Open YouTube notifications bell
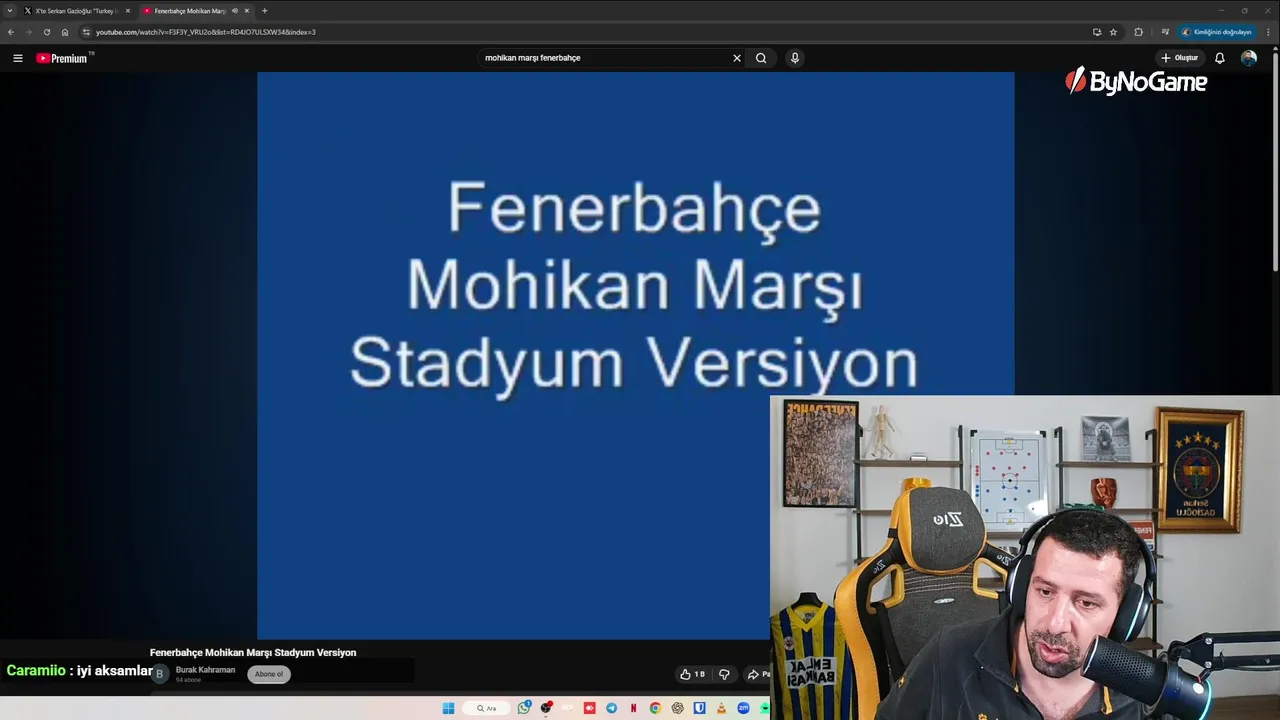Viewport: 1280px width, 720px height. pos(1219,58)
